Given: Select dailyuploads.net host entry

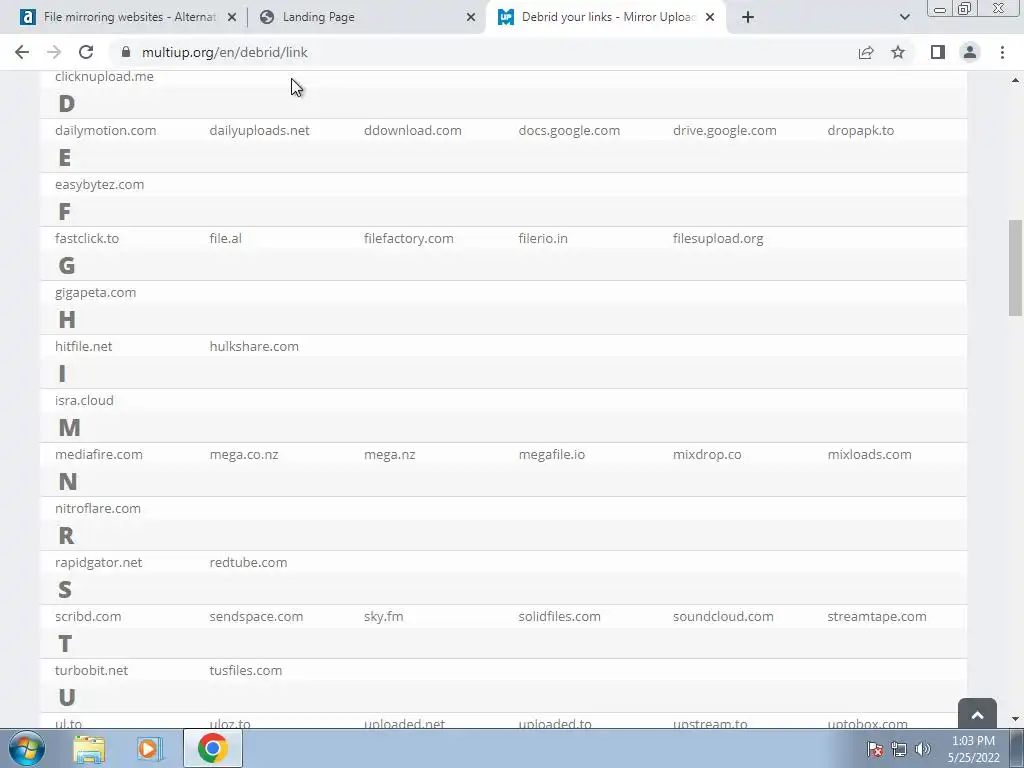Looking at the screenshot, I should [259, 131].
